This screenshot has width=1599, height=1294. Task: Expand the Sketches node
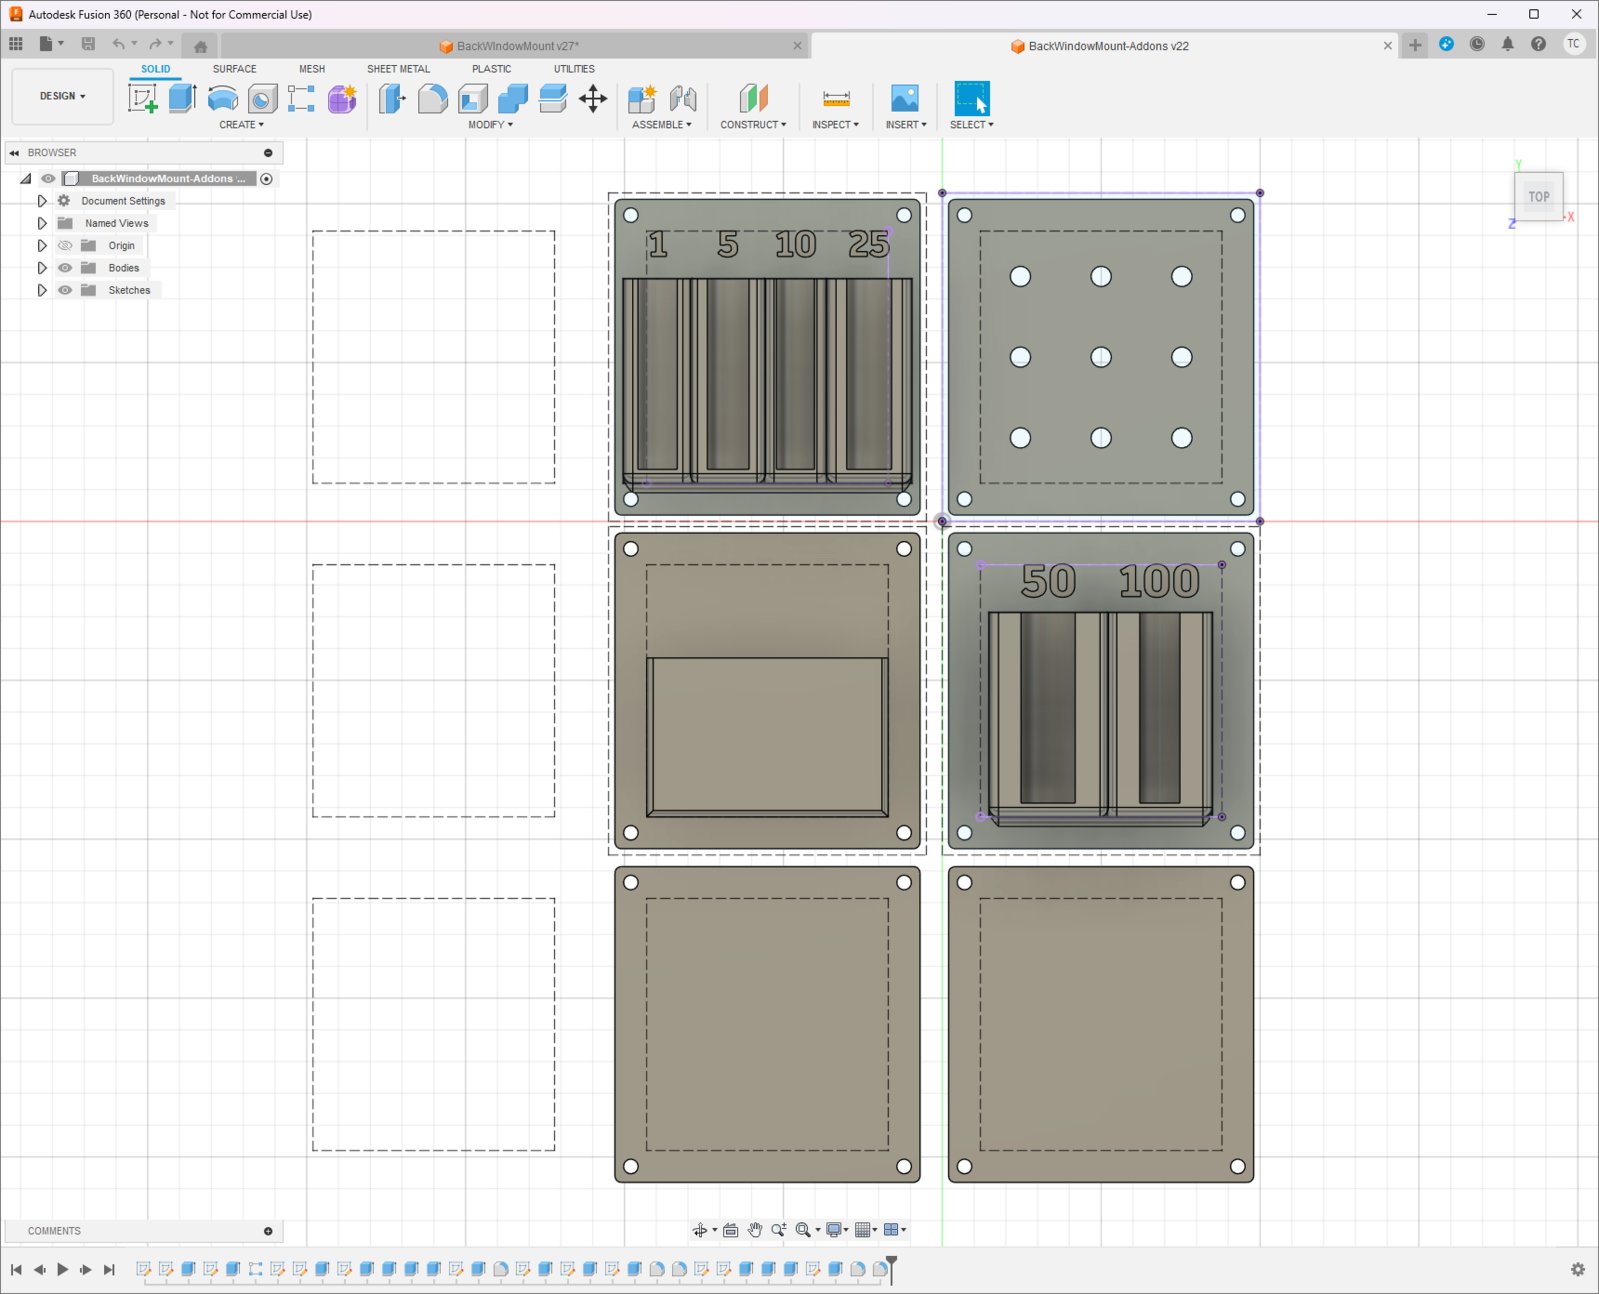[41, 290]
